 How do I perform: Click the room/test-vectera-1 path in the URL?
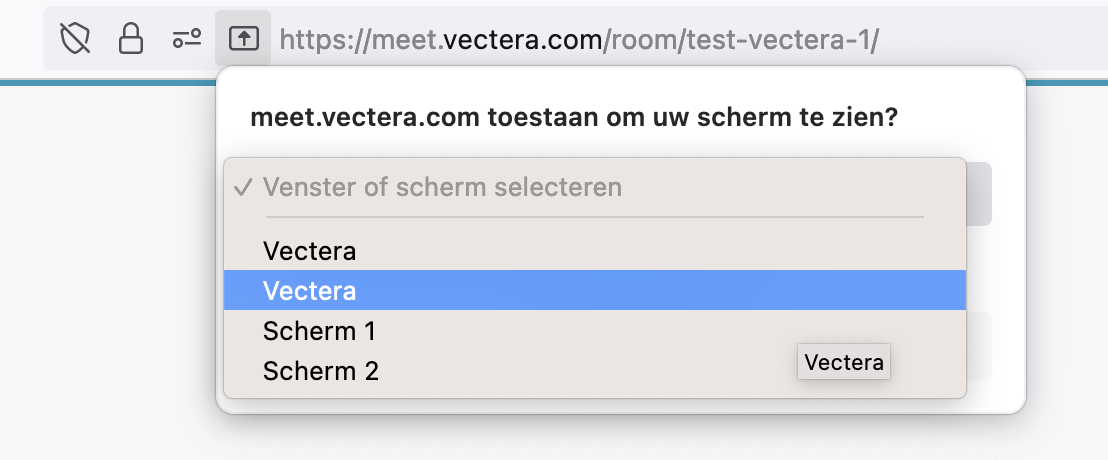pos(743,40)
